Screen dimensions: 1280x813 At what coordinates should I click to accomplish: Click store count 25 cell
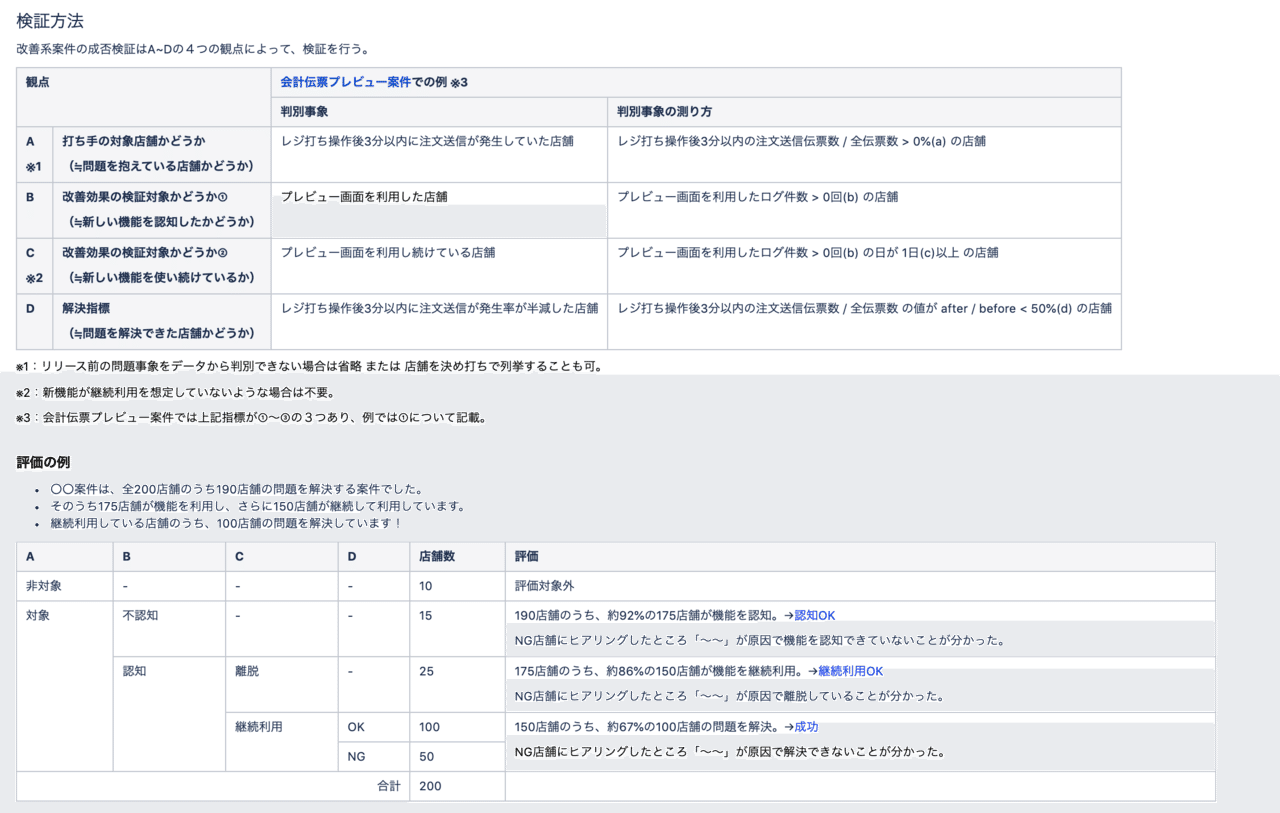coord(457,685)
